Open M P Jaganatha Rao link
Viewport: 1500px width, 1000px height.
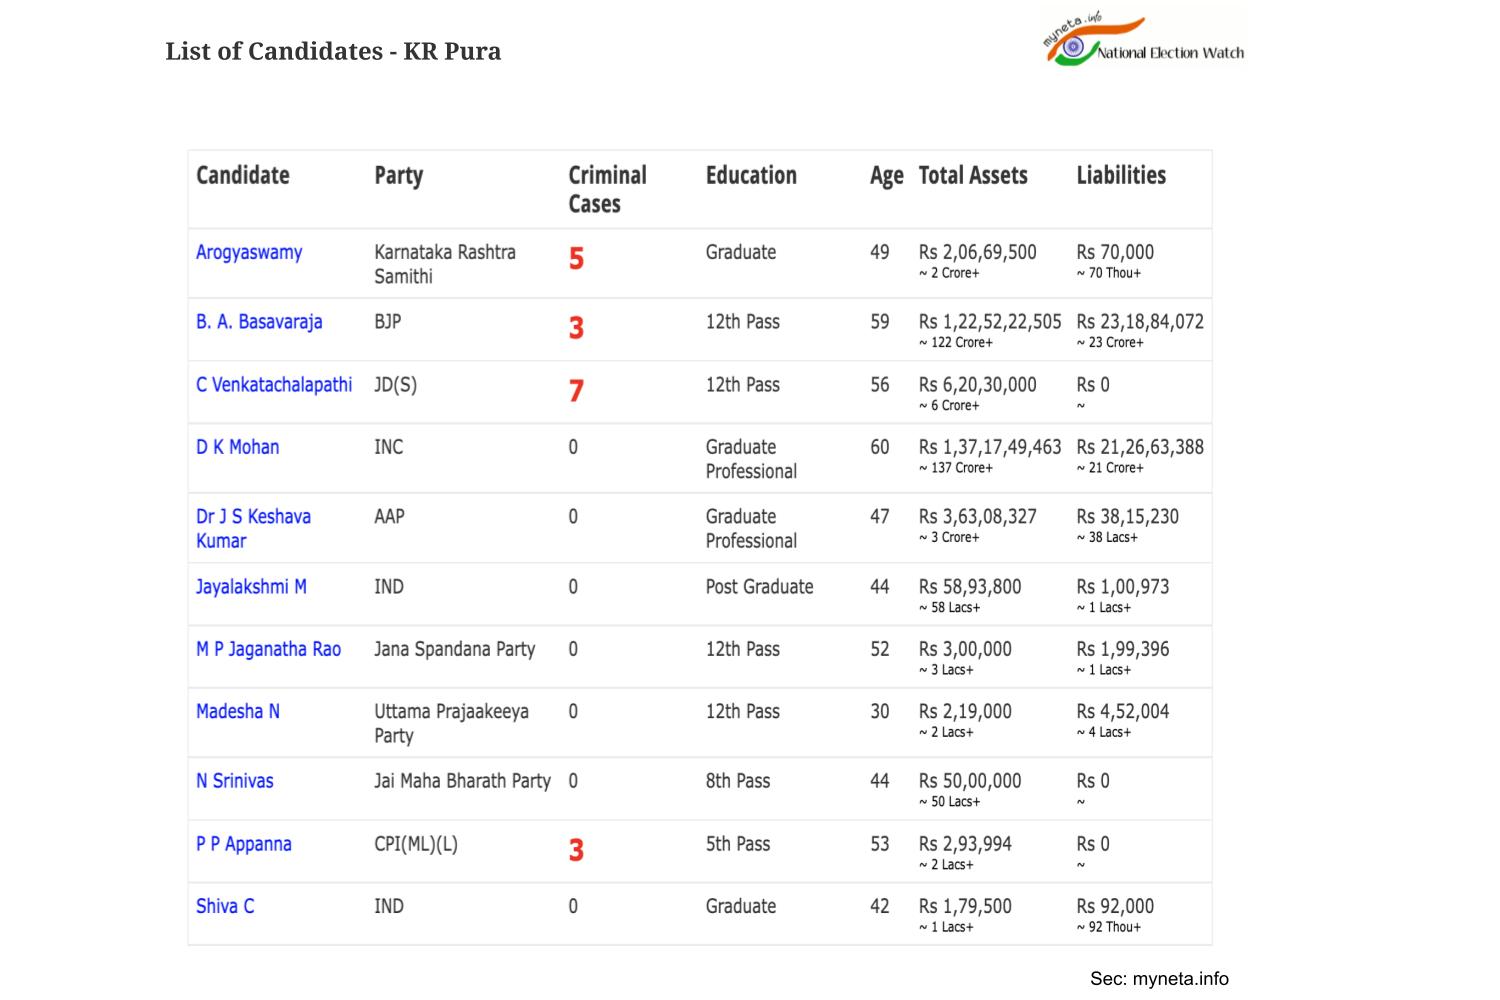(x=268, y=649)
